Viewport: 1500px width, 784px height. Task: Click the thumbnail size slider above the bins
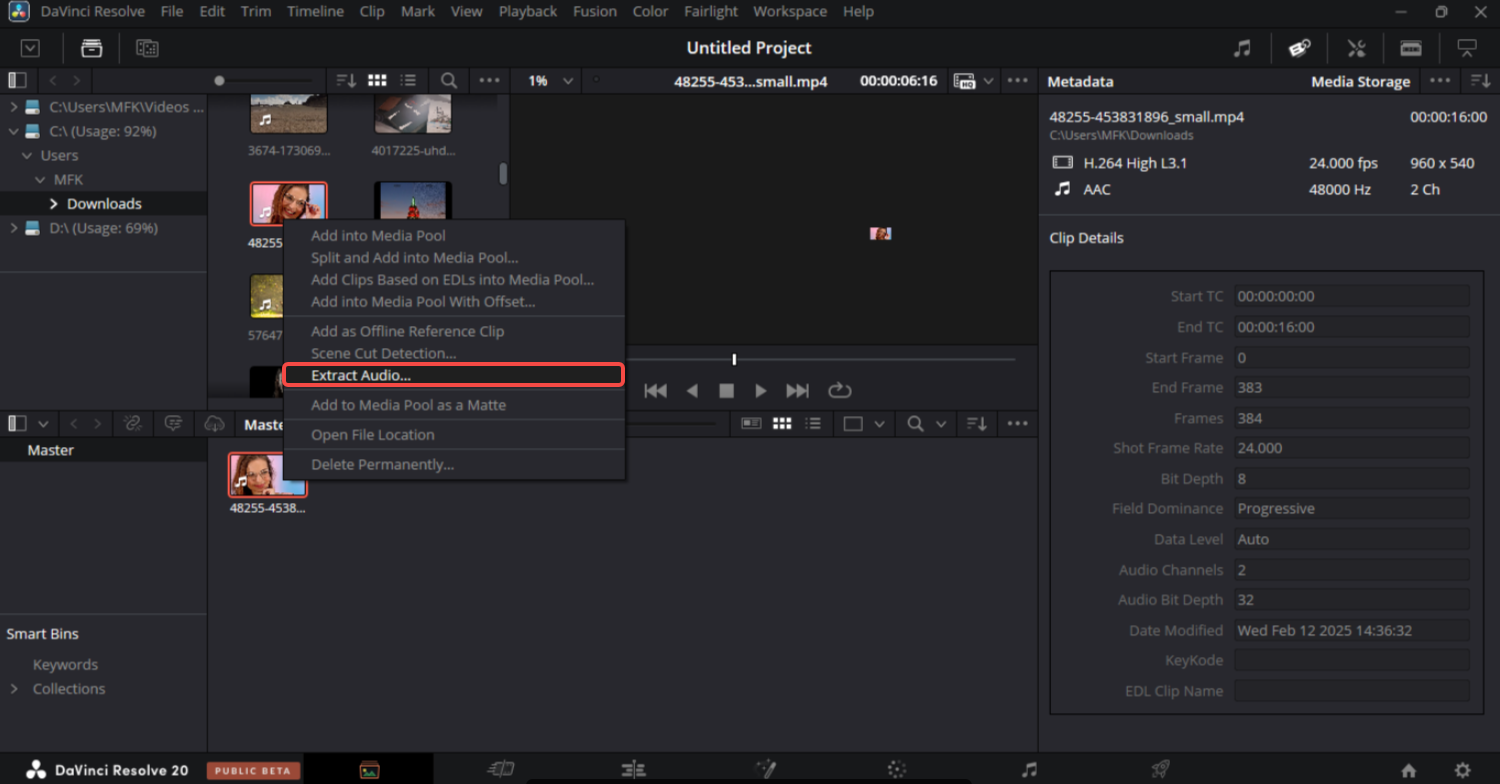pyautogui.click(x=220, y=80)
